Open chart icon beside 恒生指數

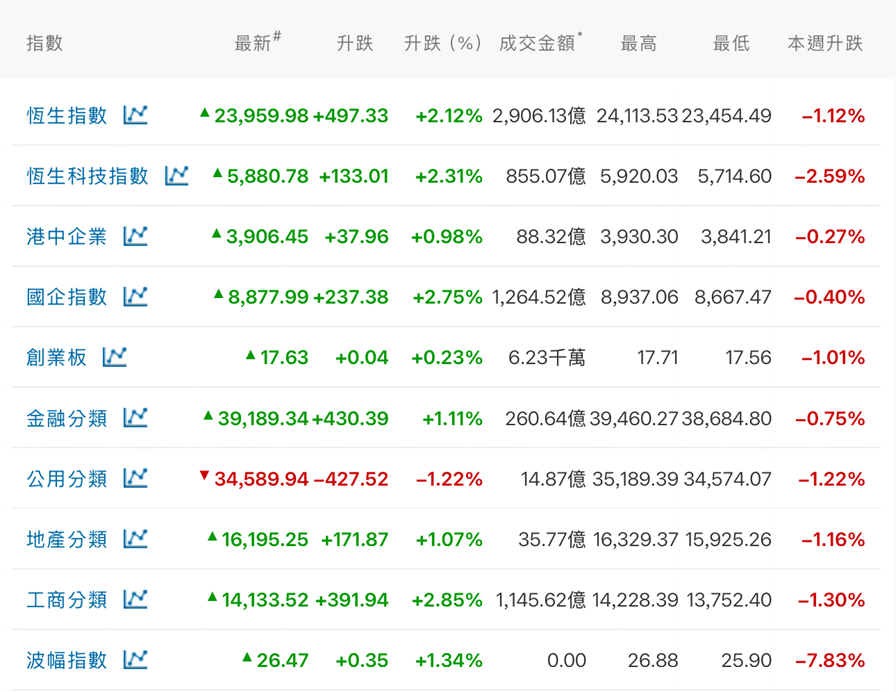click(x=135, y=115)
